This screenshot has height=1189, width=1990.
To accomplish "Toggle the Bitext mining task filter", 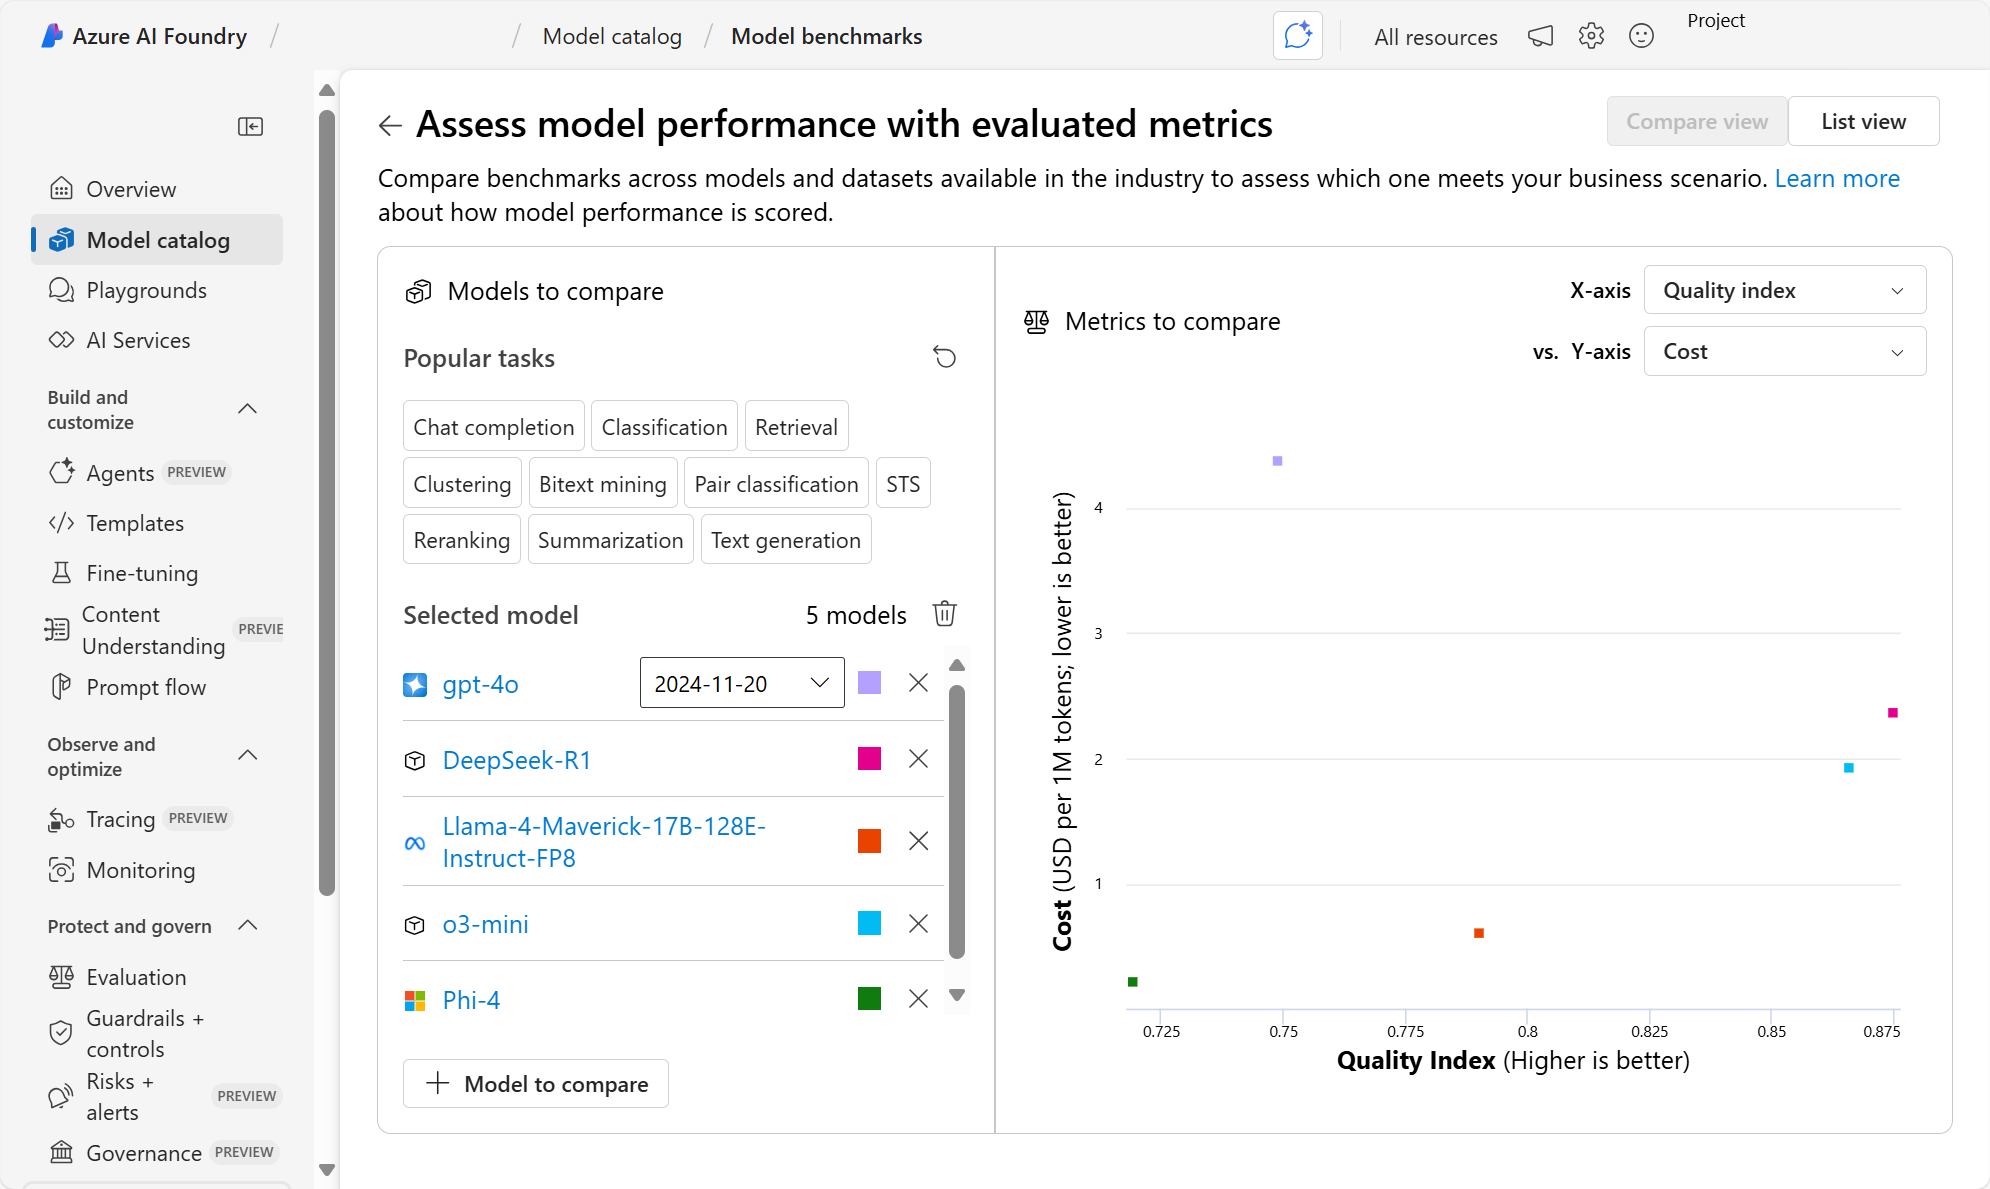I will tap(603, 484).
